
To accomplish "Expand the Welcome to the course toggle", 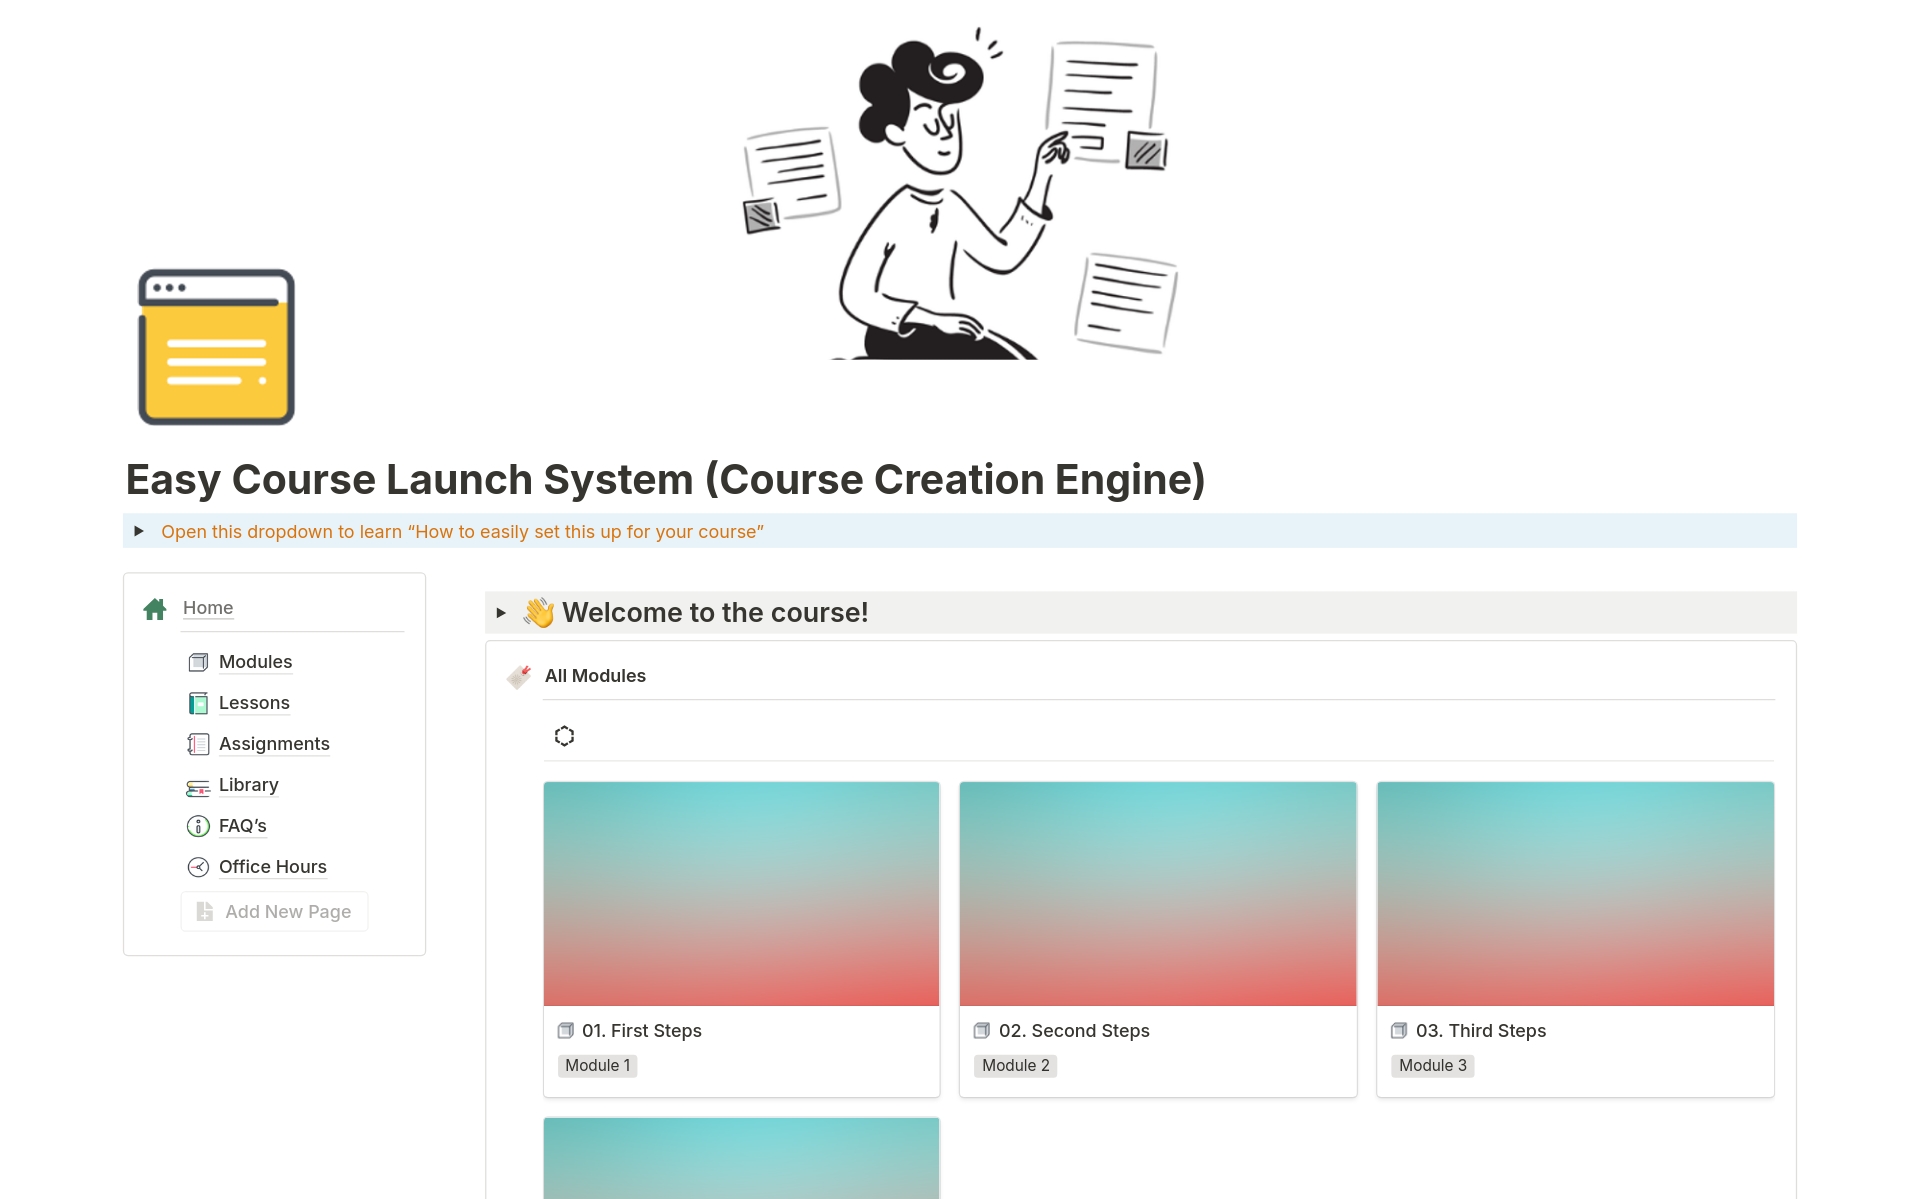I will [501, 613].
